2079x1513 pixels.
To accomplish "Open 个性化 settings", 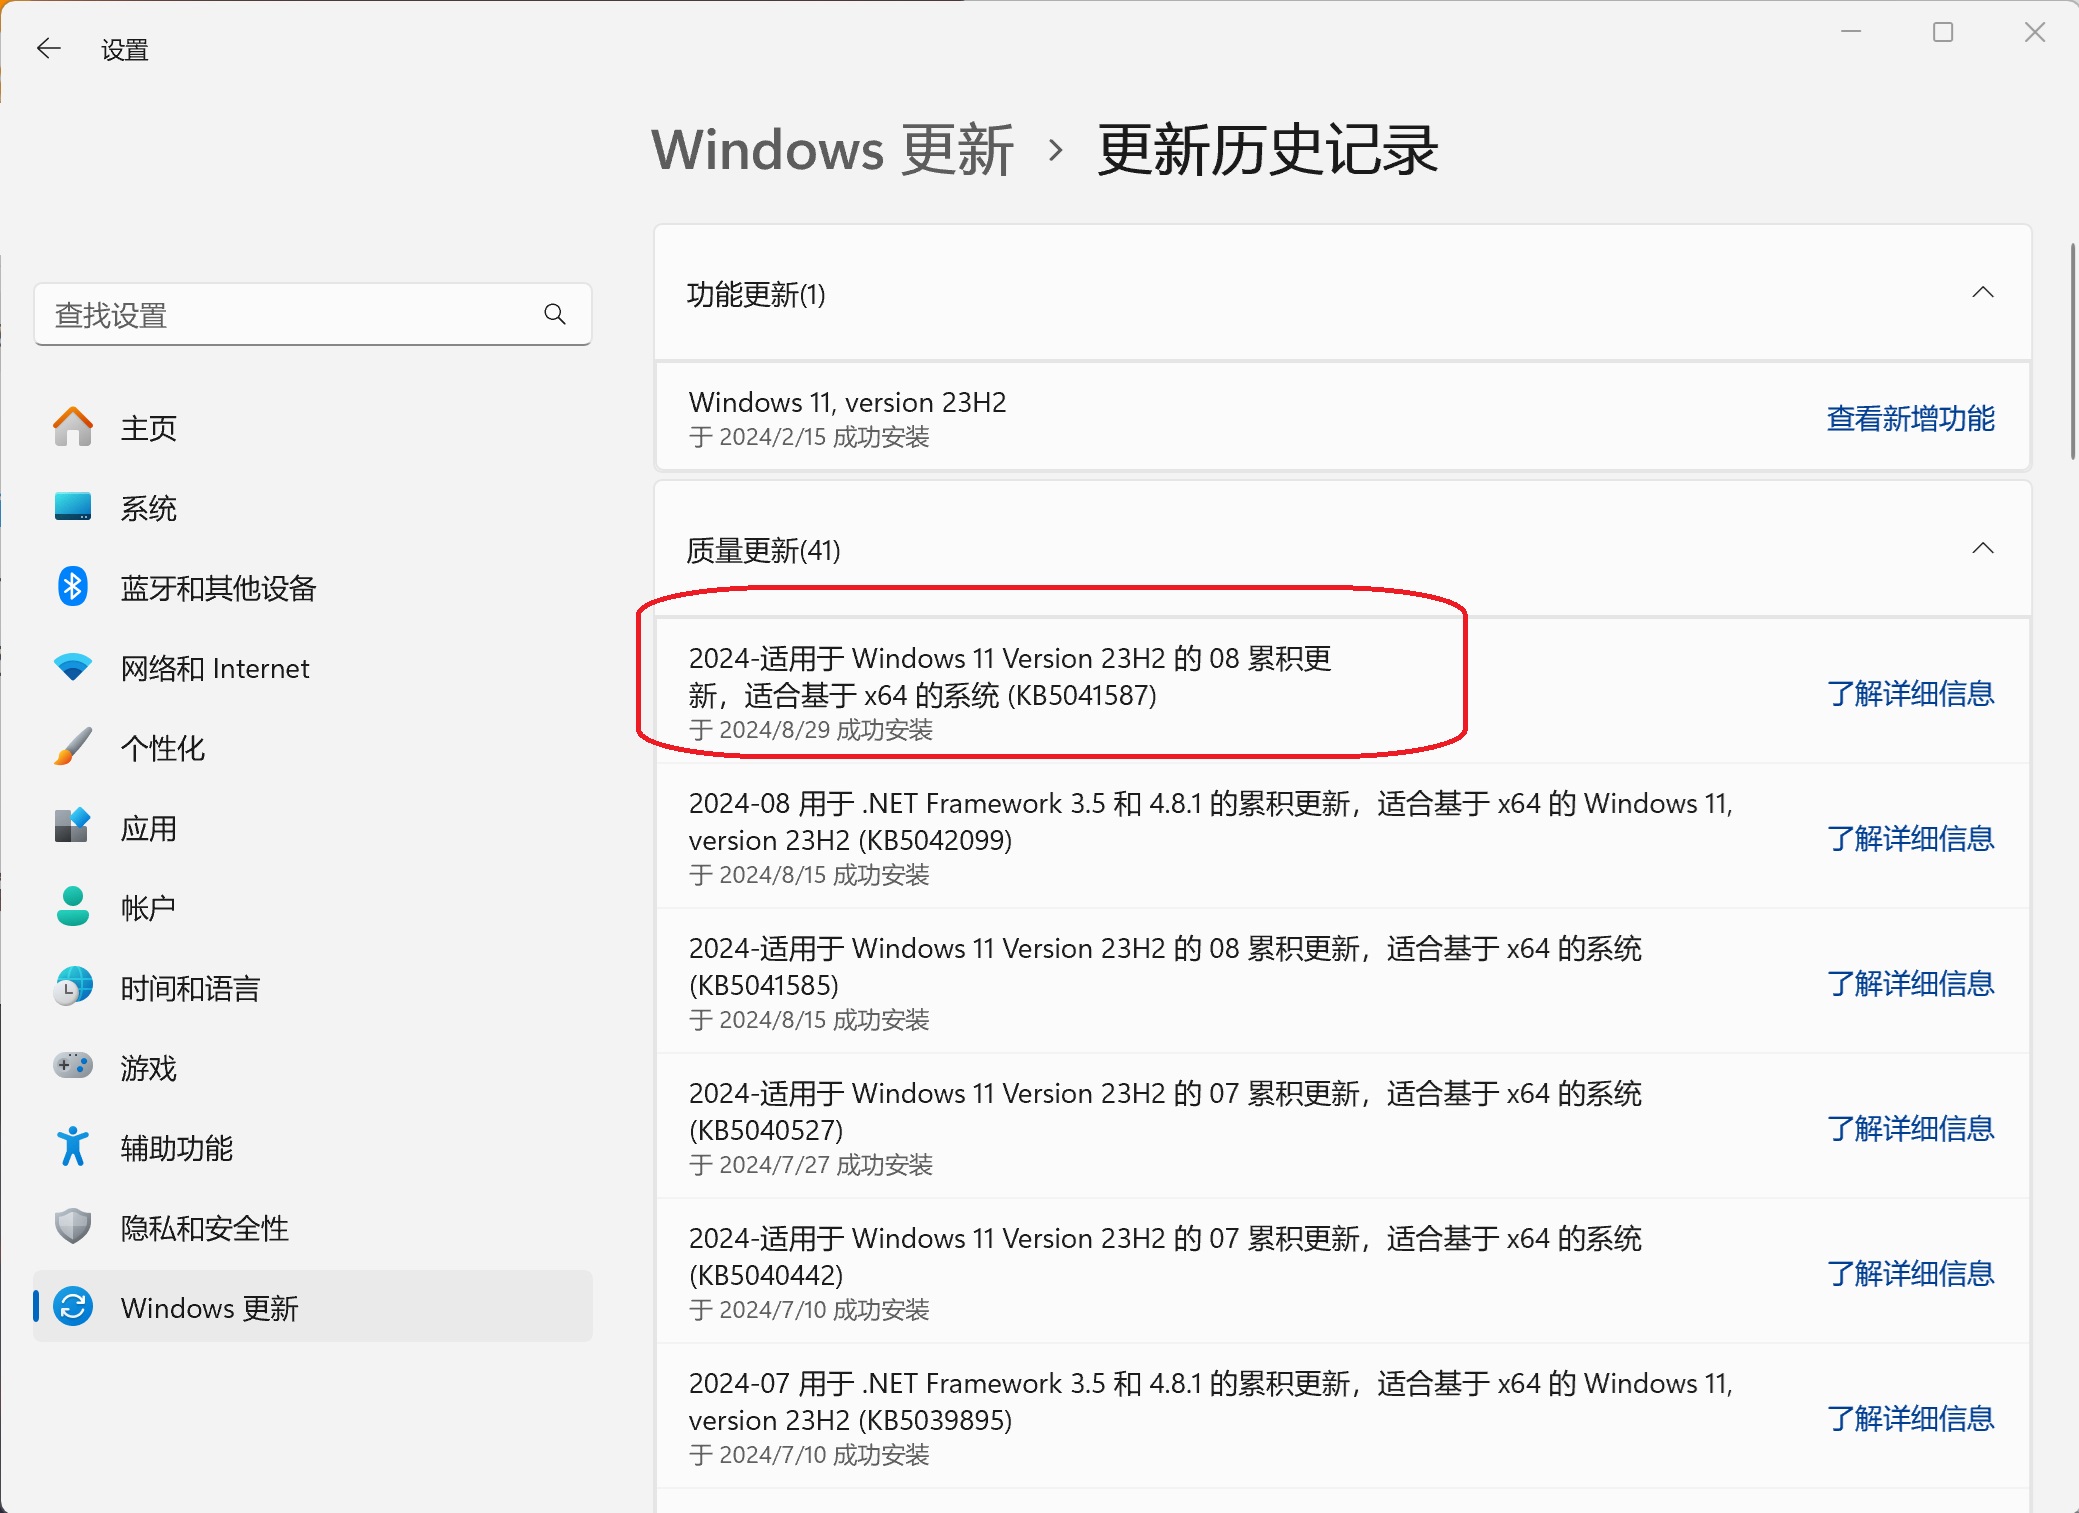I will (x=313, y=747).
